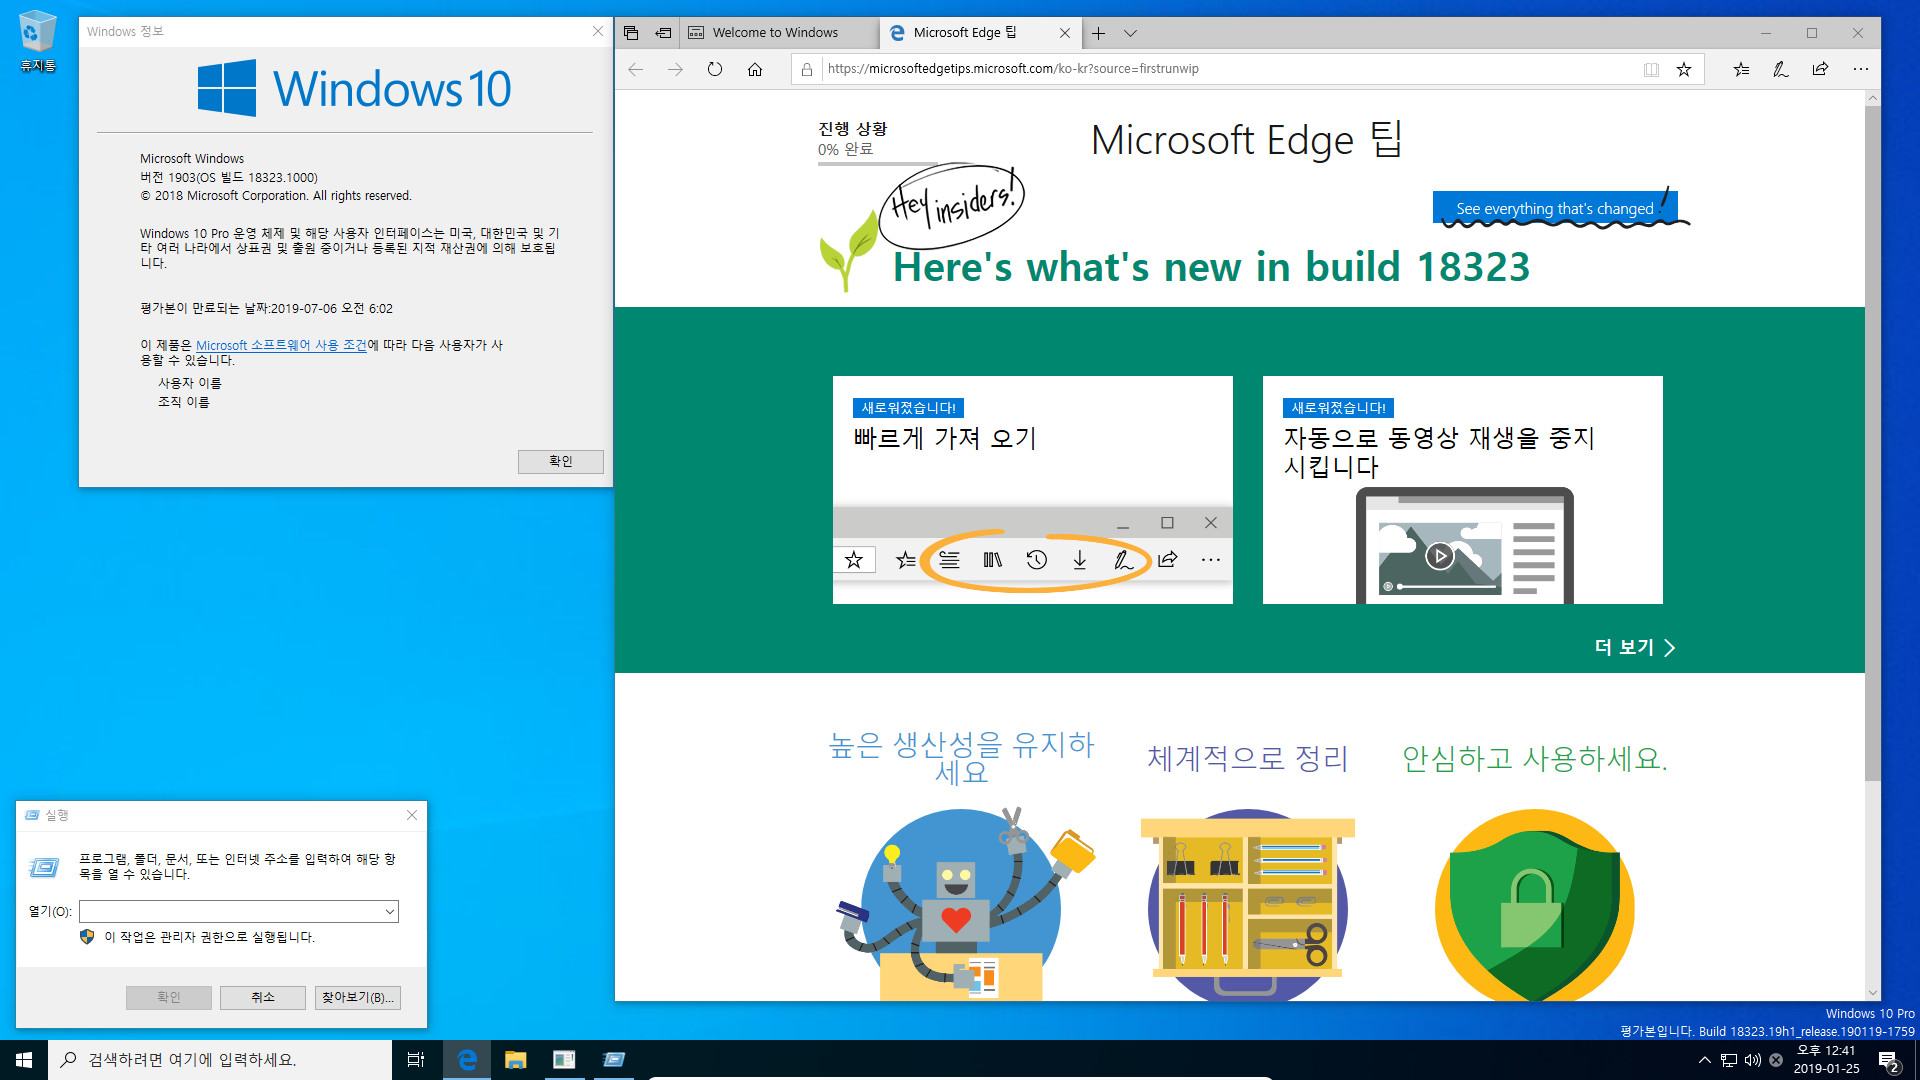The height and width of the screenshot is (1080, 1920).
Task: Go to the Edge home page
Action: [755, 69]
